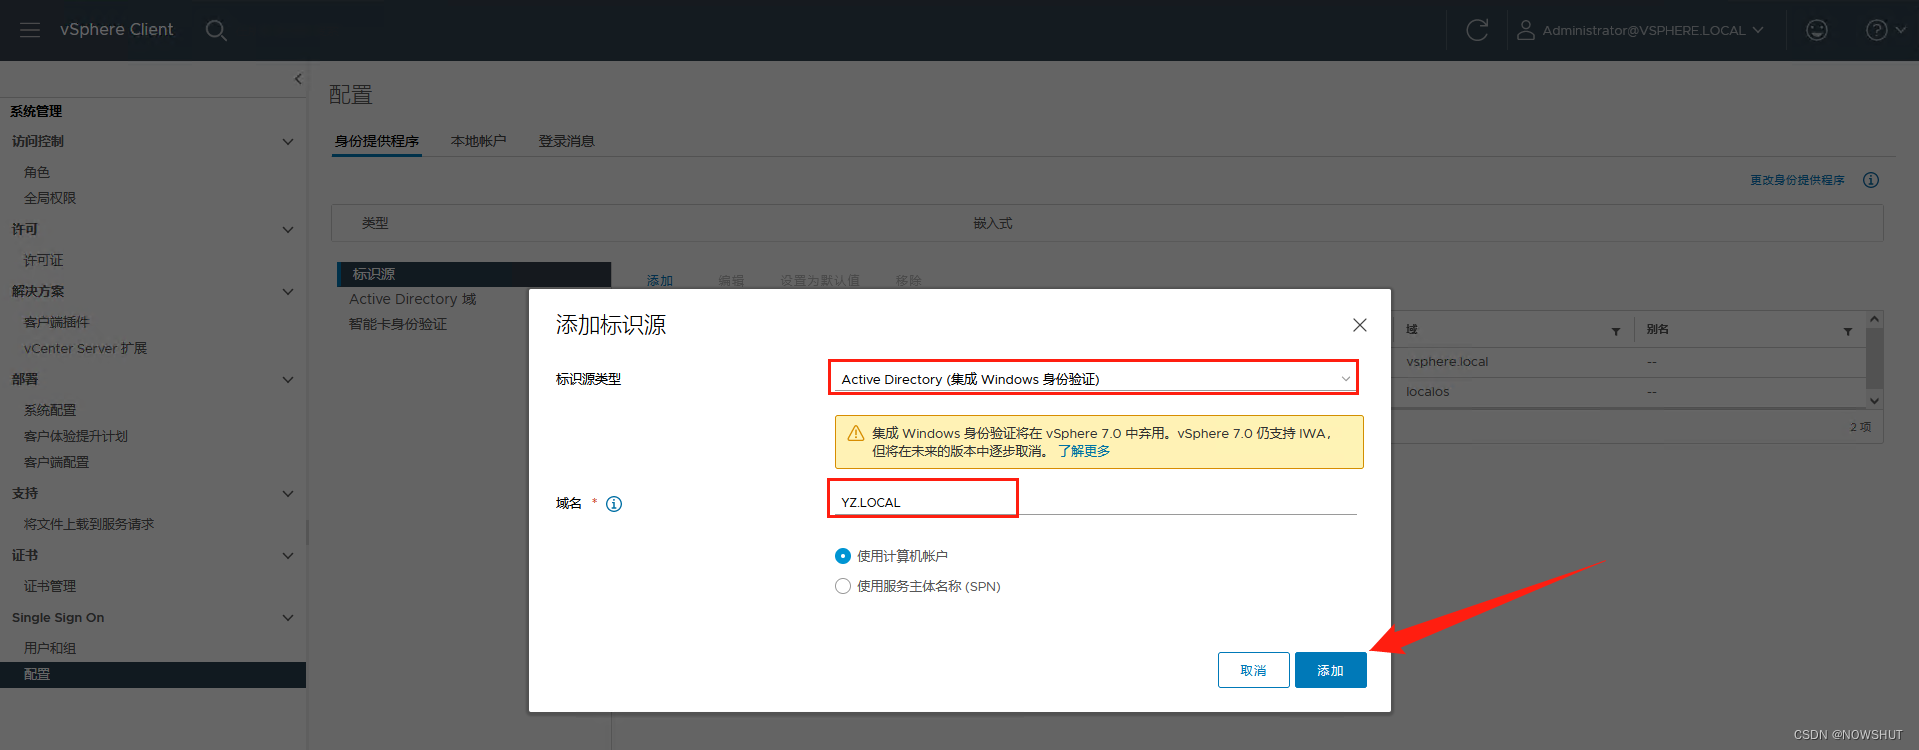Click the refresh icon in header
Screen dimensions: 1919x750
pos(1477,30)
